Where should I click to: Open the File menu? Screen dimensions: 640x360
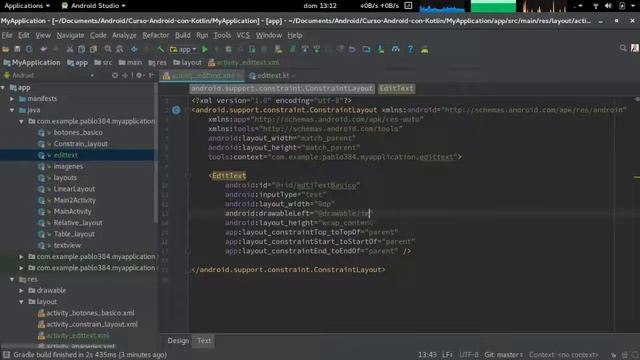[x=7, y=36]
